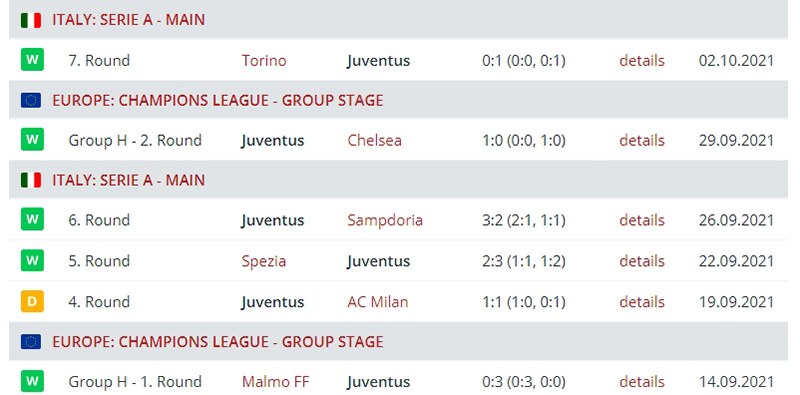The height and width of the screenshot is (395, 800).
Task: Click the yellow D draw badge for AC Milan
Action: coord(32,301)
